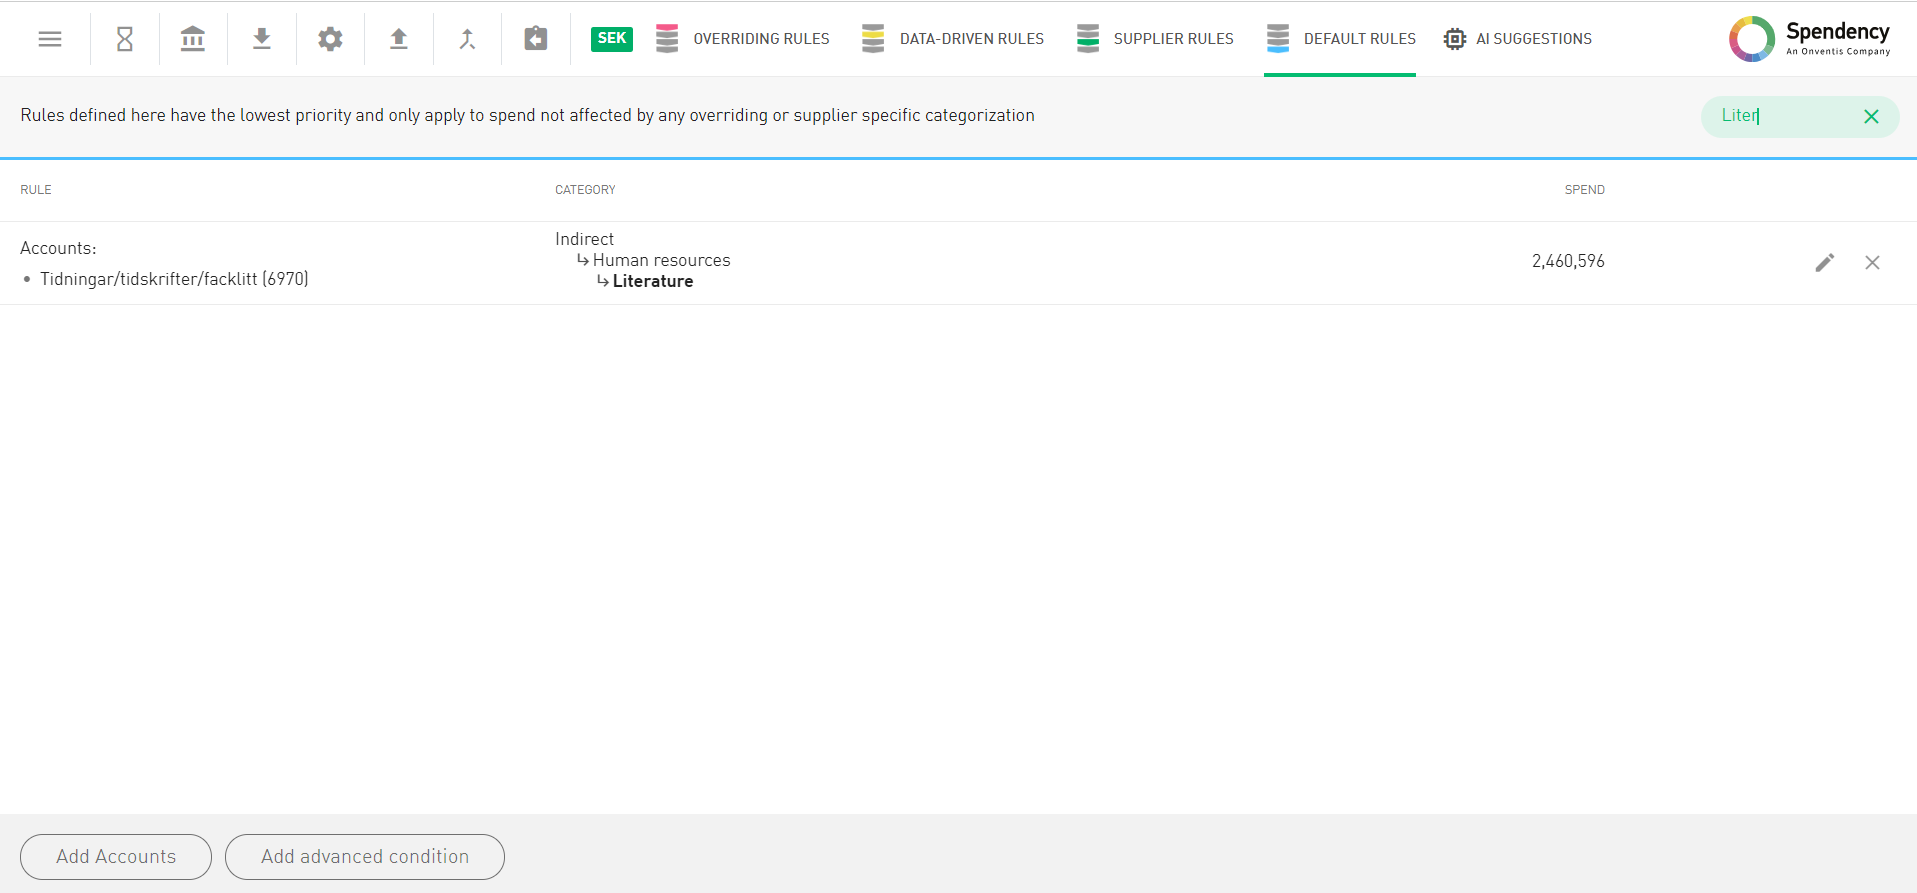The width and height of the screenshot is (1917, 893).
Task: Open the hamburger main menu
Action: 50,39
